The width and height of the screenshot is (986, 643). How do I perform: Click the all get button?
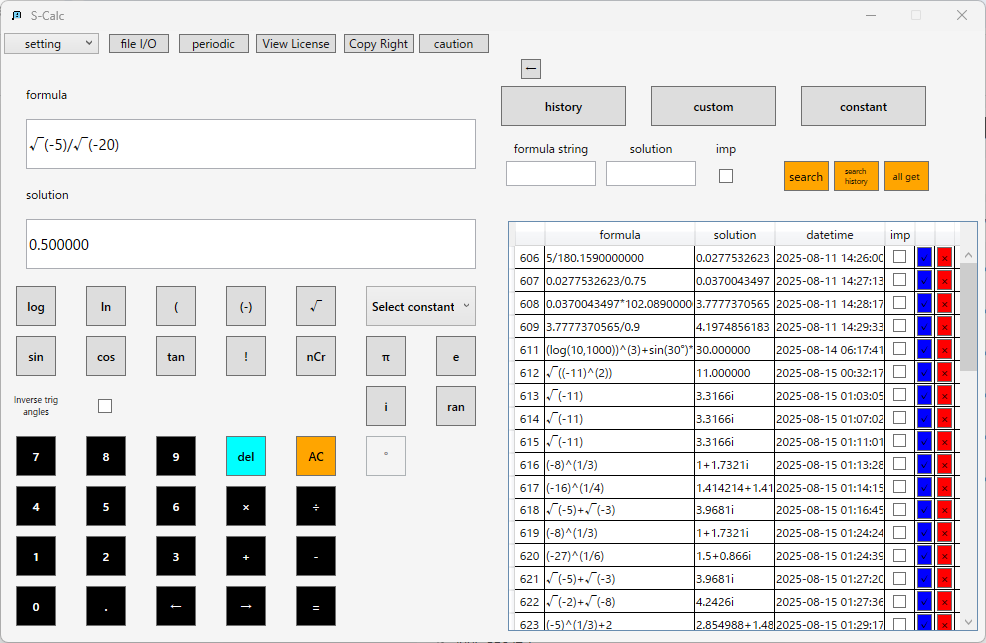click(906, 176)
